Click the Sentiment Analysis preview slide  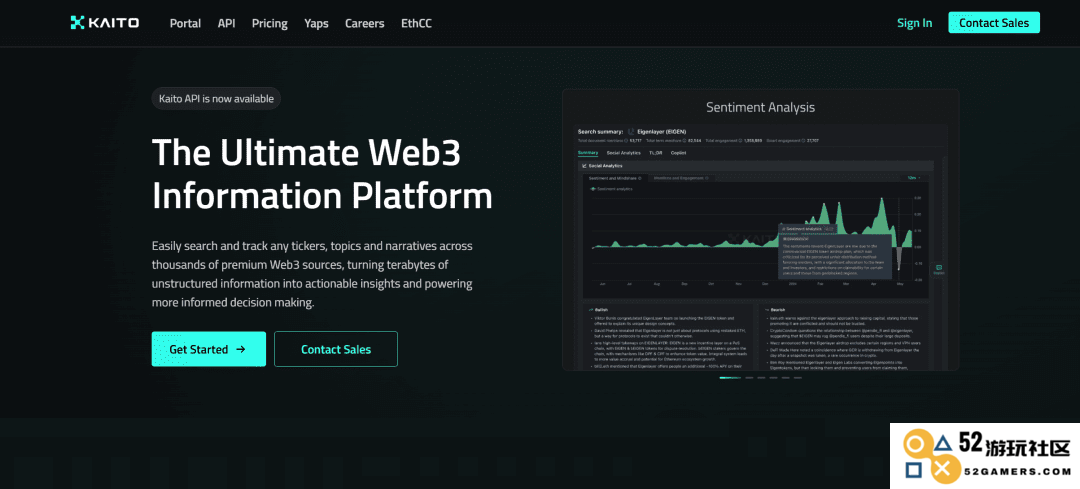pos(760,229)
